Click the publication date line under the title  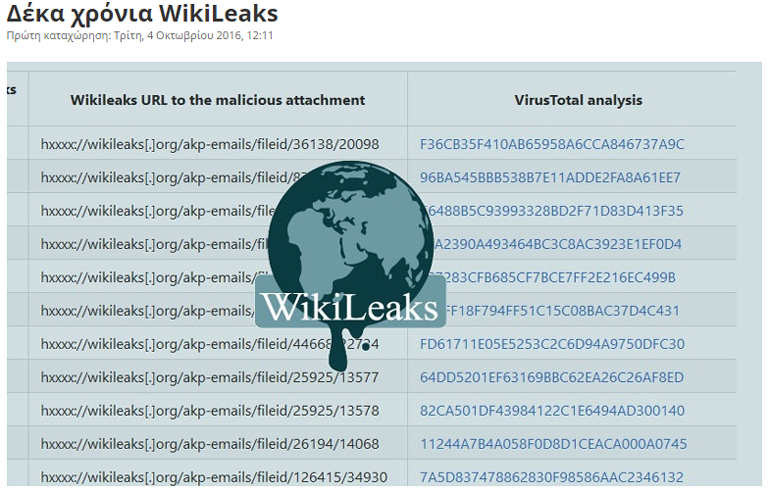point(140,36)
